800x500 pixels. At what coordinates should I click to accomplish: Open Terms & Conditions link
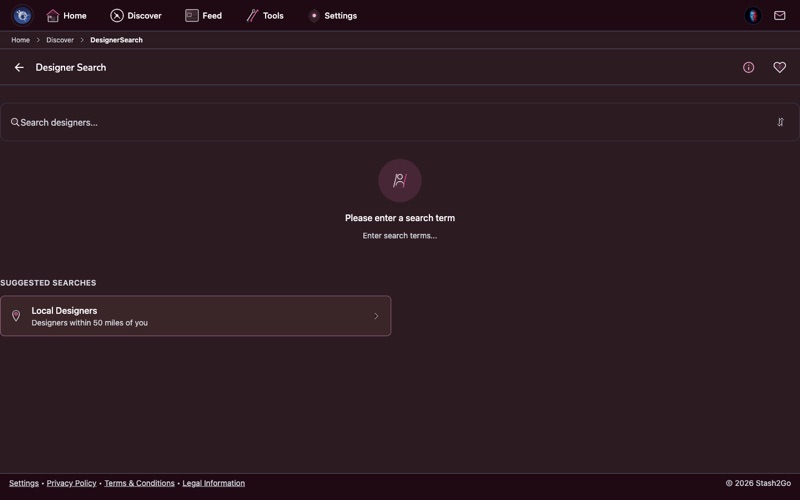pos(139,483)
